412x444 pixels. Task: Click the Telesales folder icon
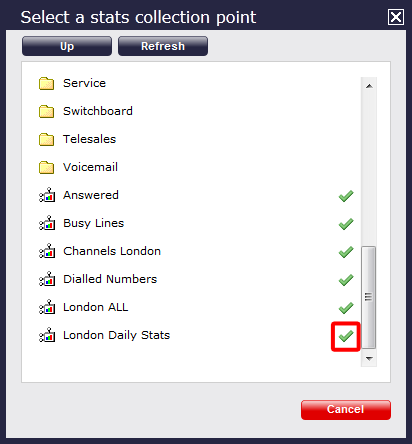point(46,139)
